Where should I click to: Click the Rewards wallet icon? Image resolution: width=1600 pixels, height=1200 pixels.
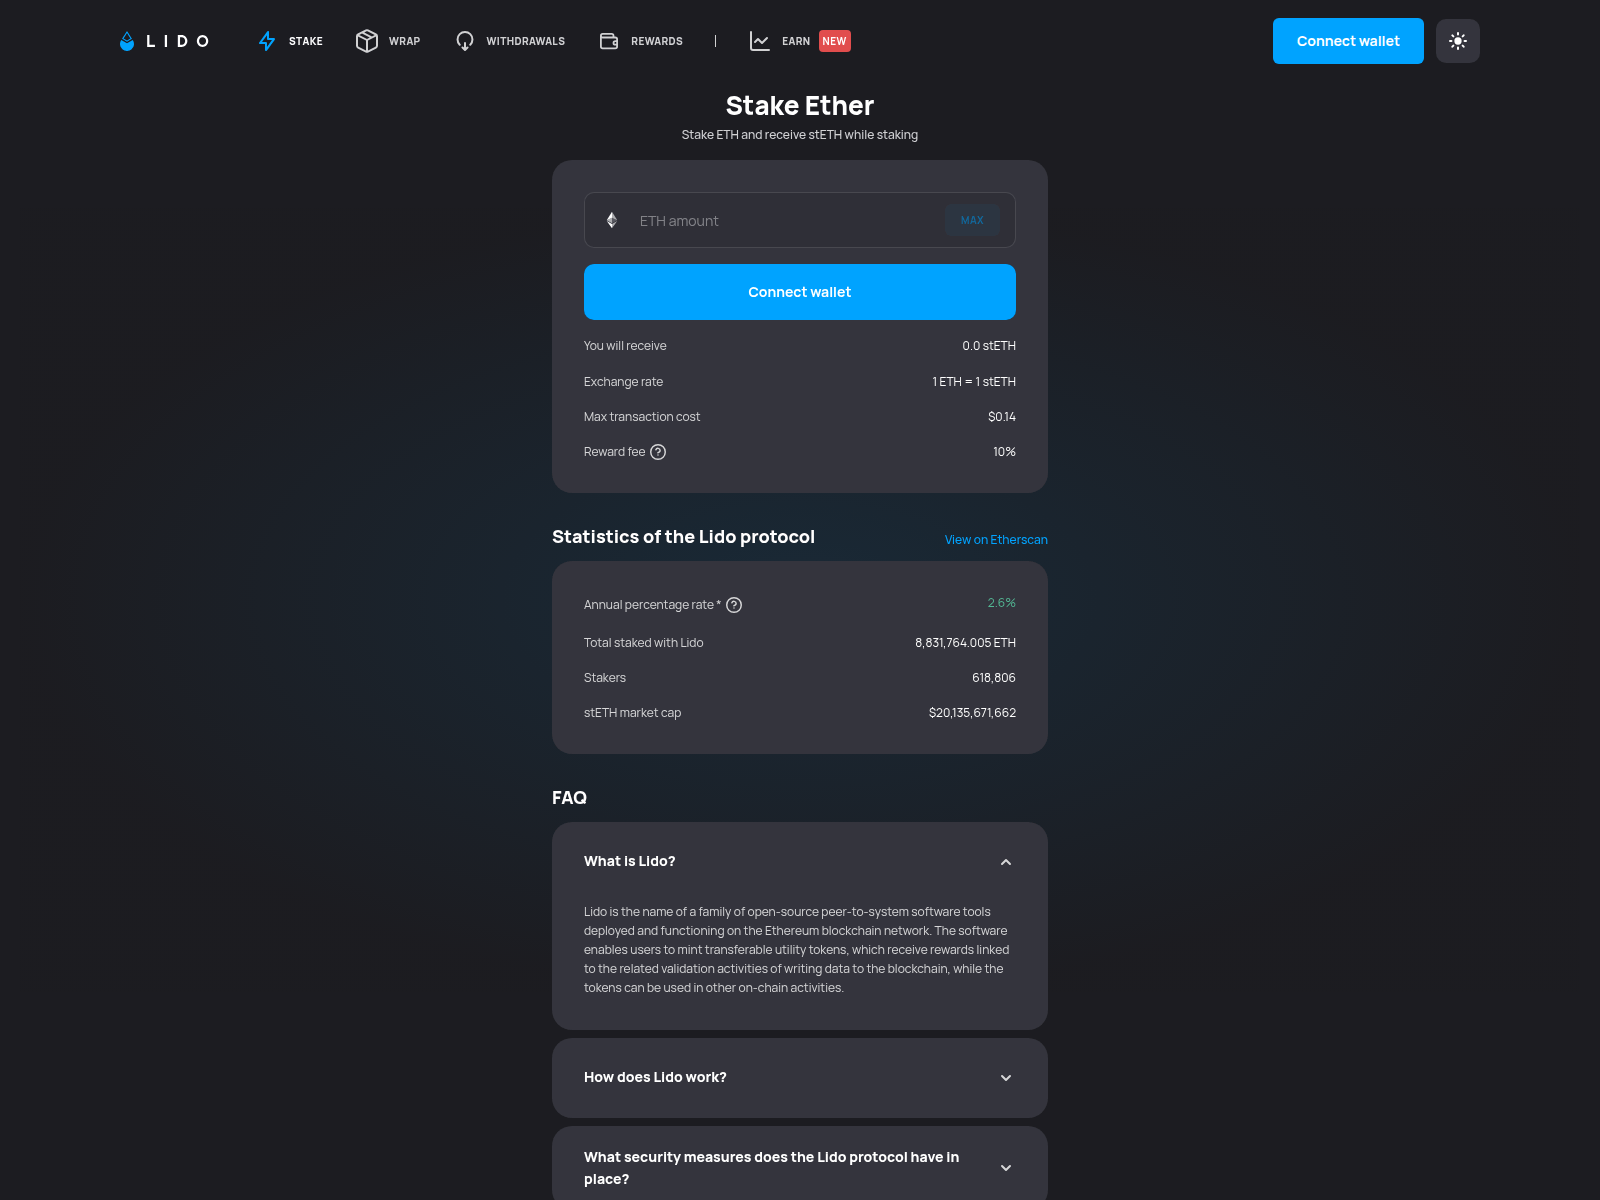(609, 41)
